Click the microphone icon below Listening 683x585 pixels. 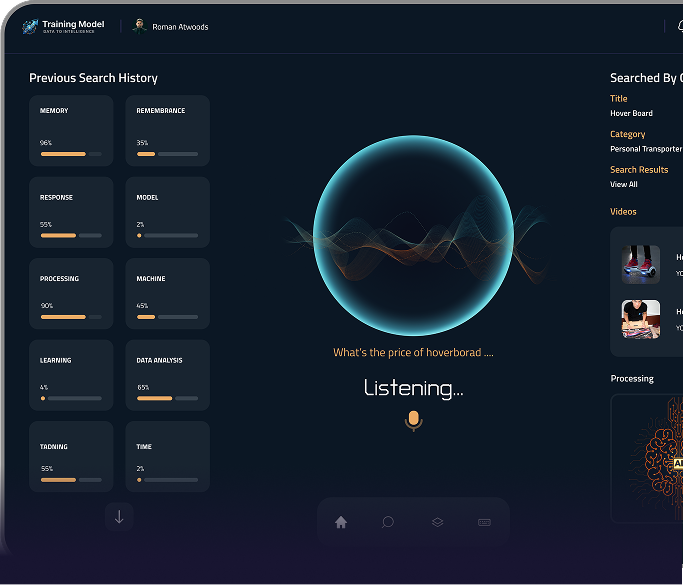pos(413,421)
